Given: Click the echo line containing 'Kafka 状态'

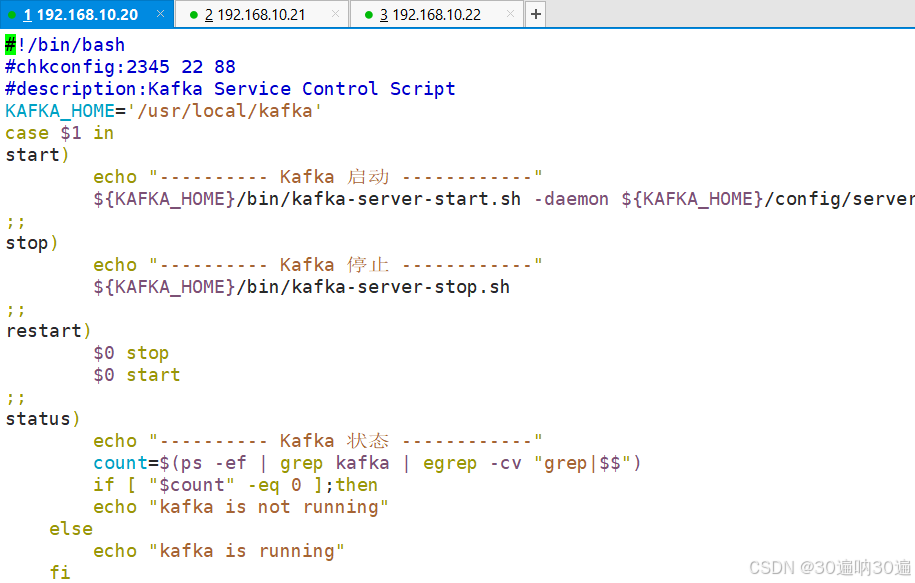Looking at the screenshot, I should click(318, 441).
